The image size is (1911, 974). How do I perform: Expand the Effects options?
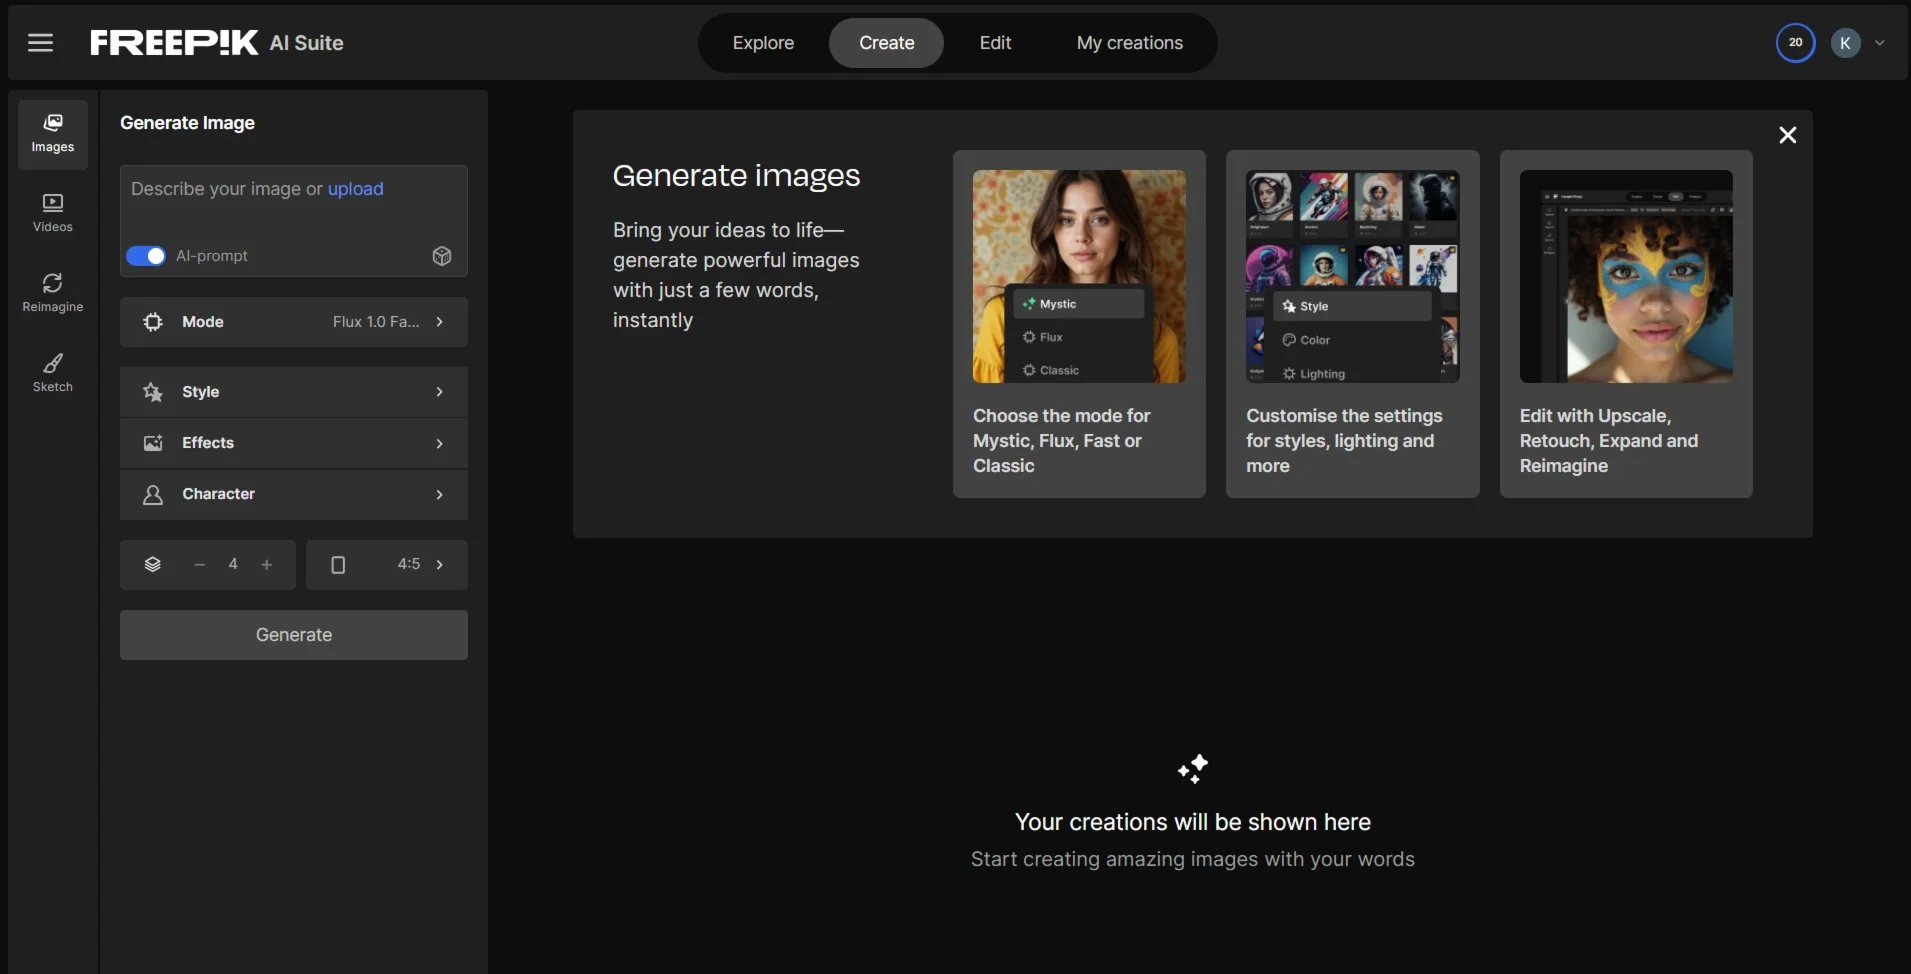294,443
